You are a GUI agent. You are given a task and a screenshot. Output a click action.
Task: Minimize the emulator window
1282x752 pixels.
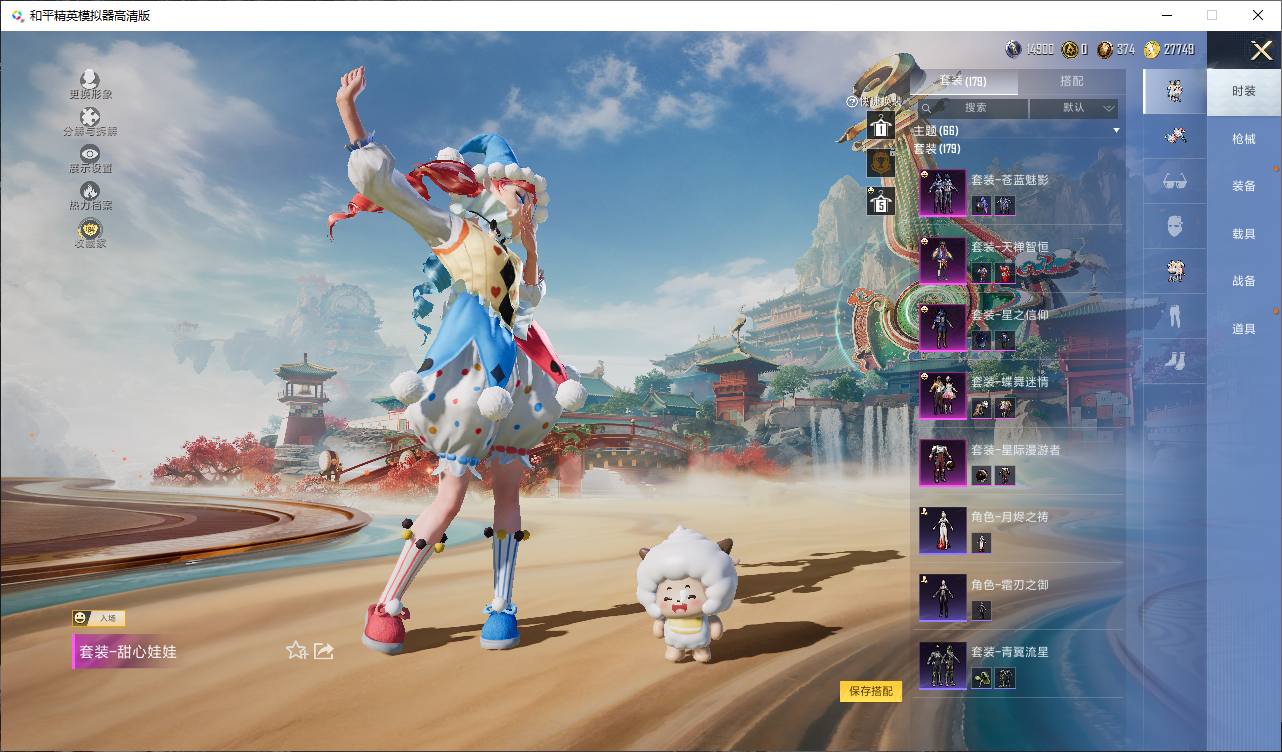(1167, 15)
